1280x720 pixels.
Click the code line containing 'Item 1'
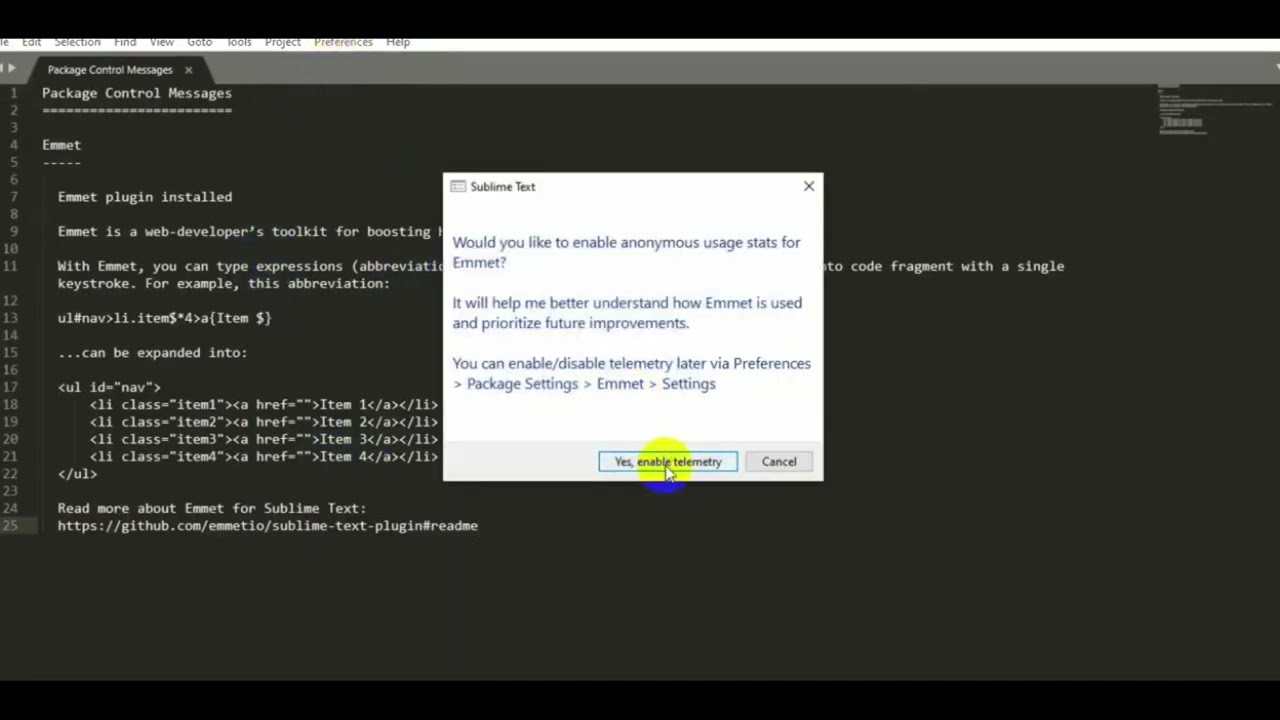pos(264,405)
